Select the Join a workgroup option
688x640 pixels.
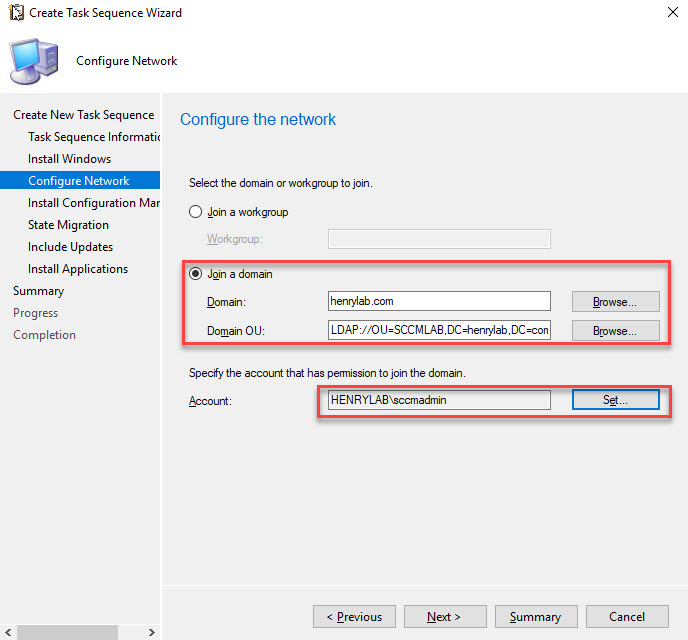196,212
